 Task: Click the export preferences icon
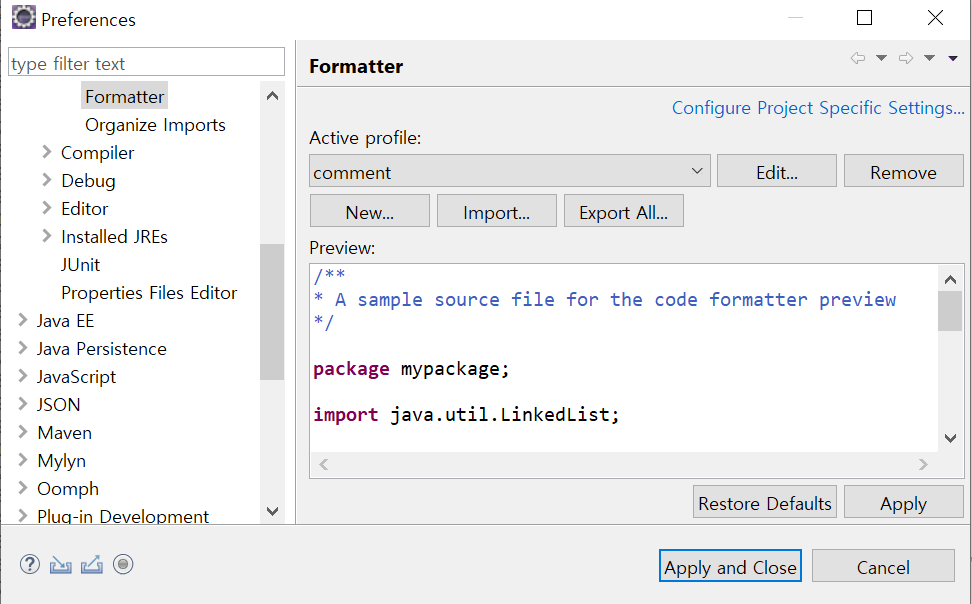92,565
